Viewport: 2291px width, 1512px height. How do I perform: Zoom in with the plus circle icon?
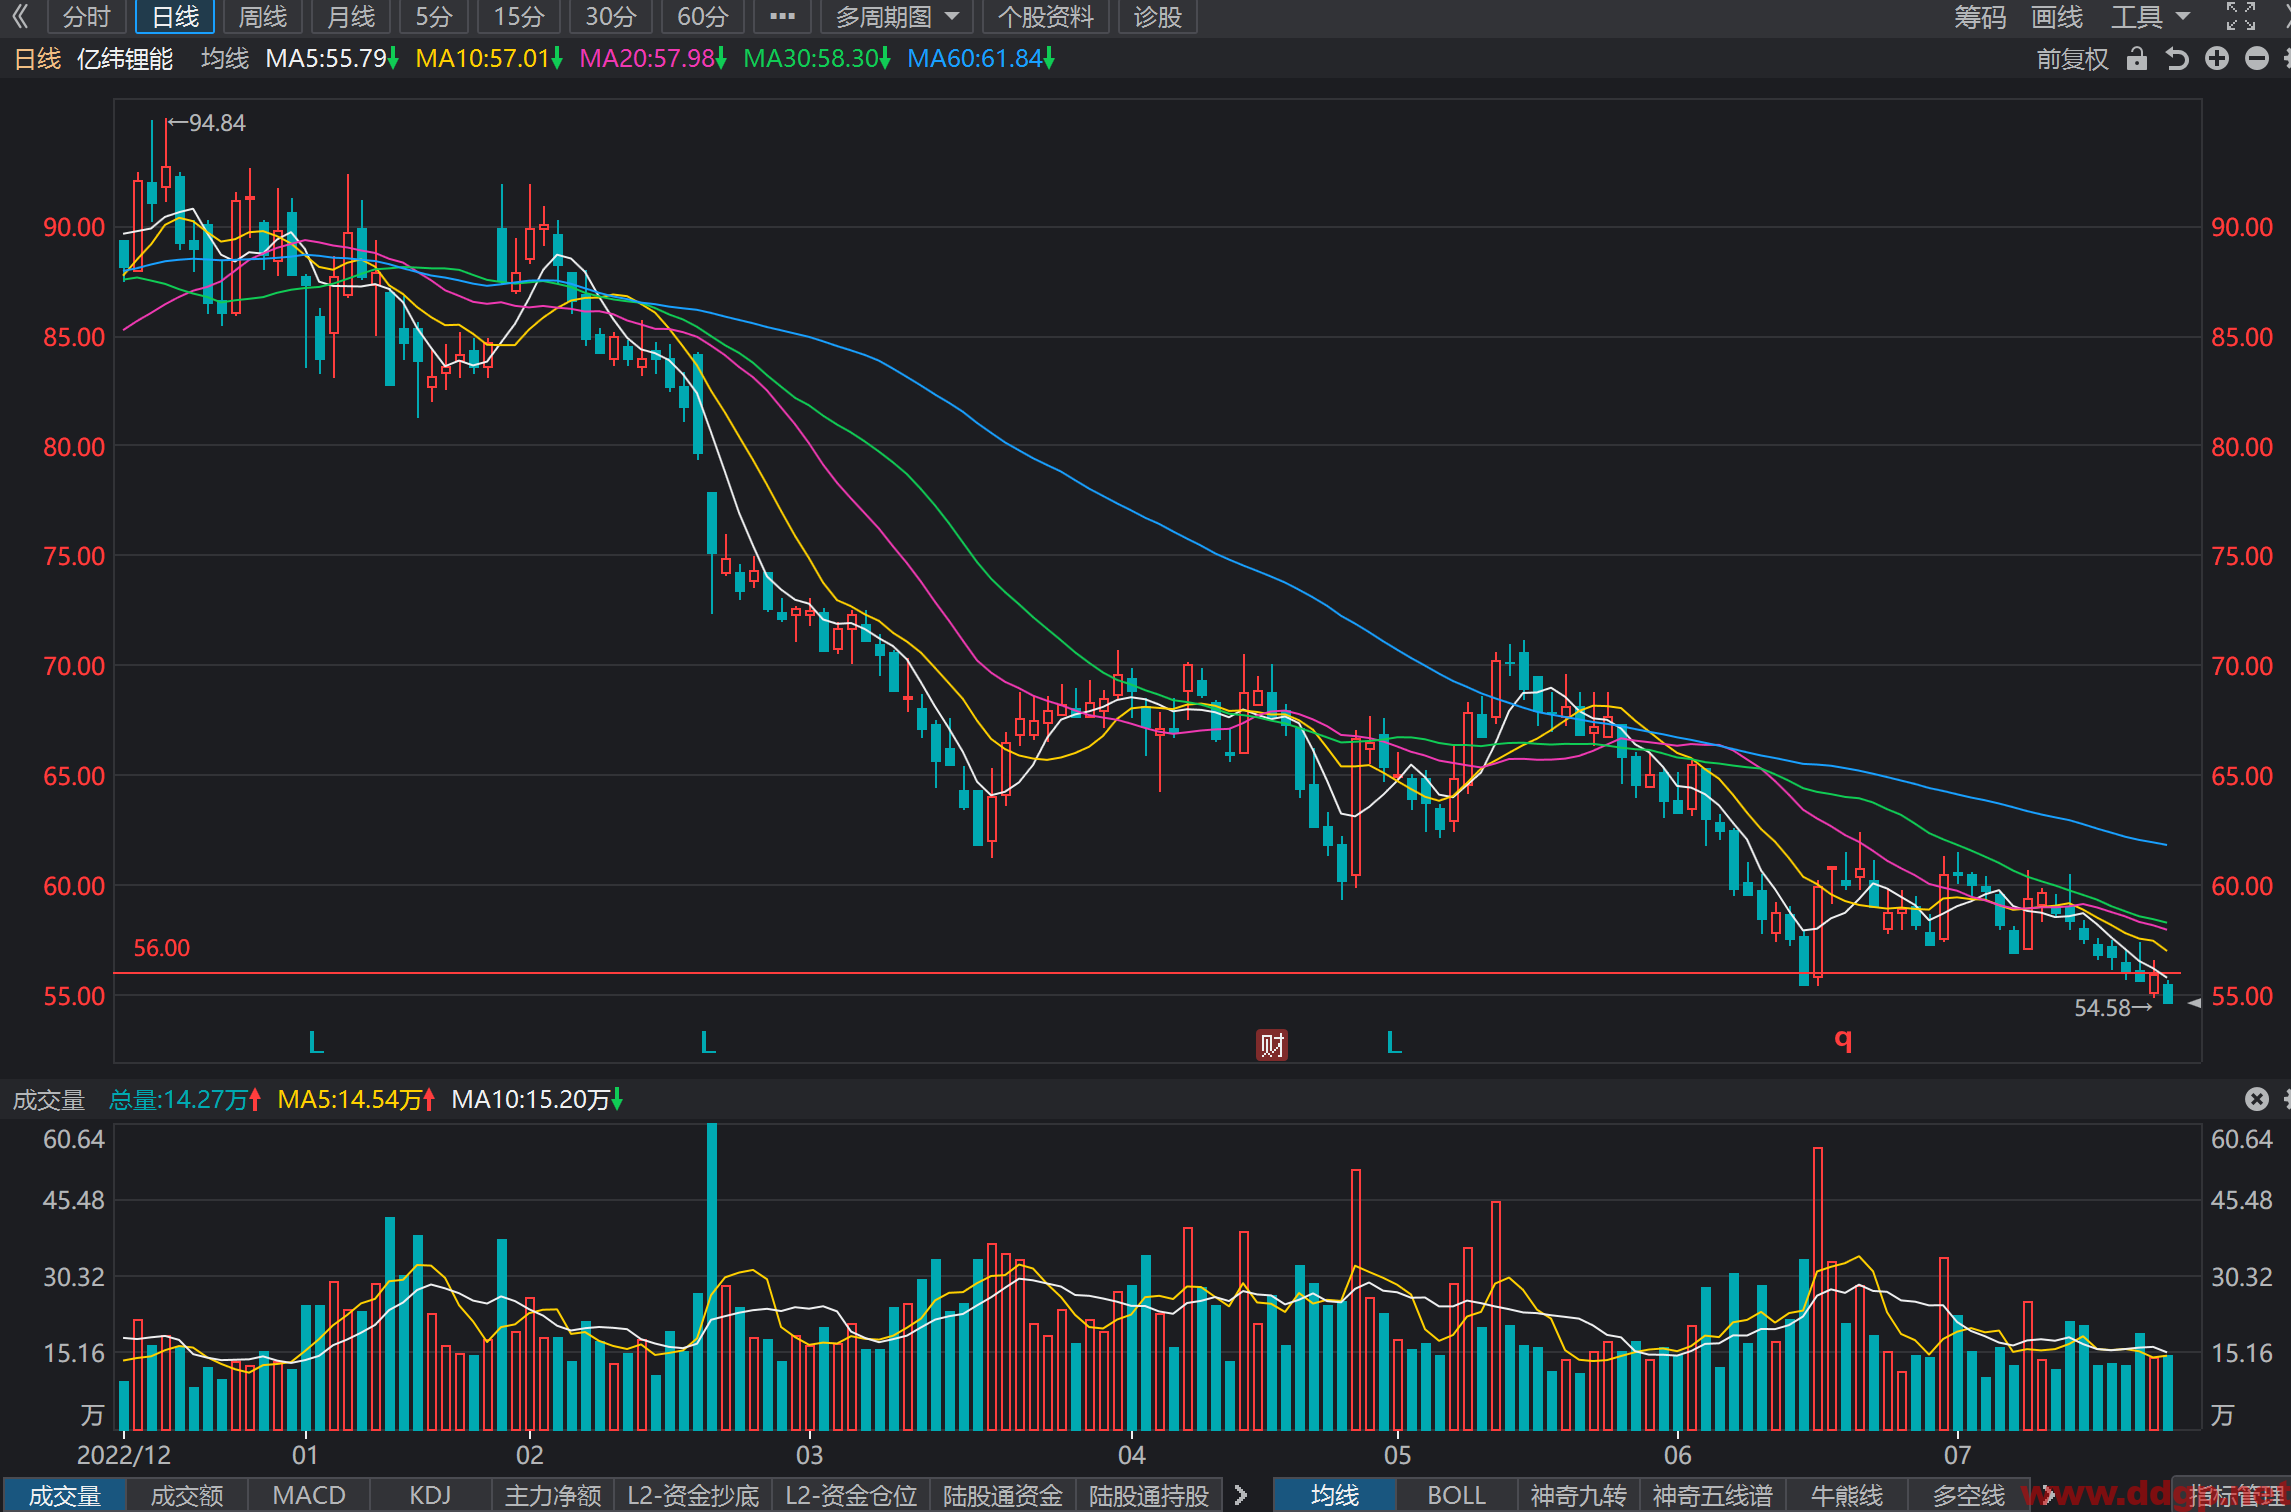pyautogui.click(x=2217, y=59)
